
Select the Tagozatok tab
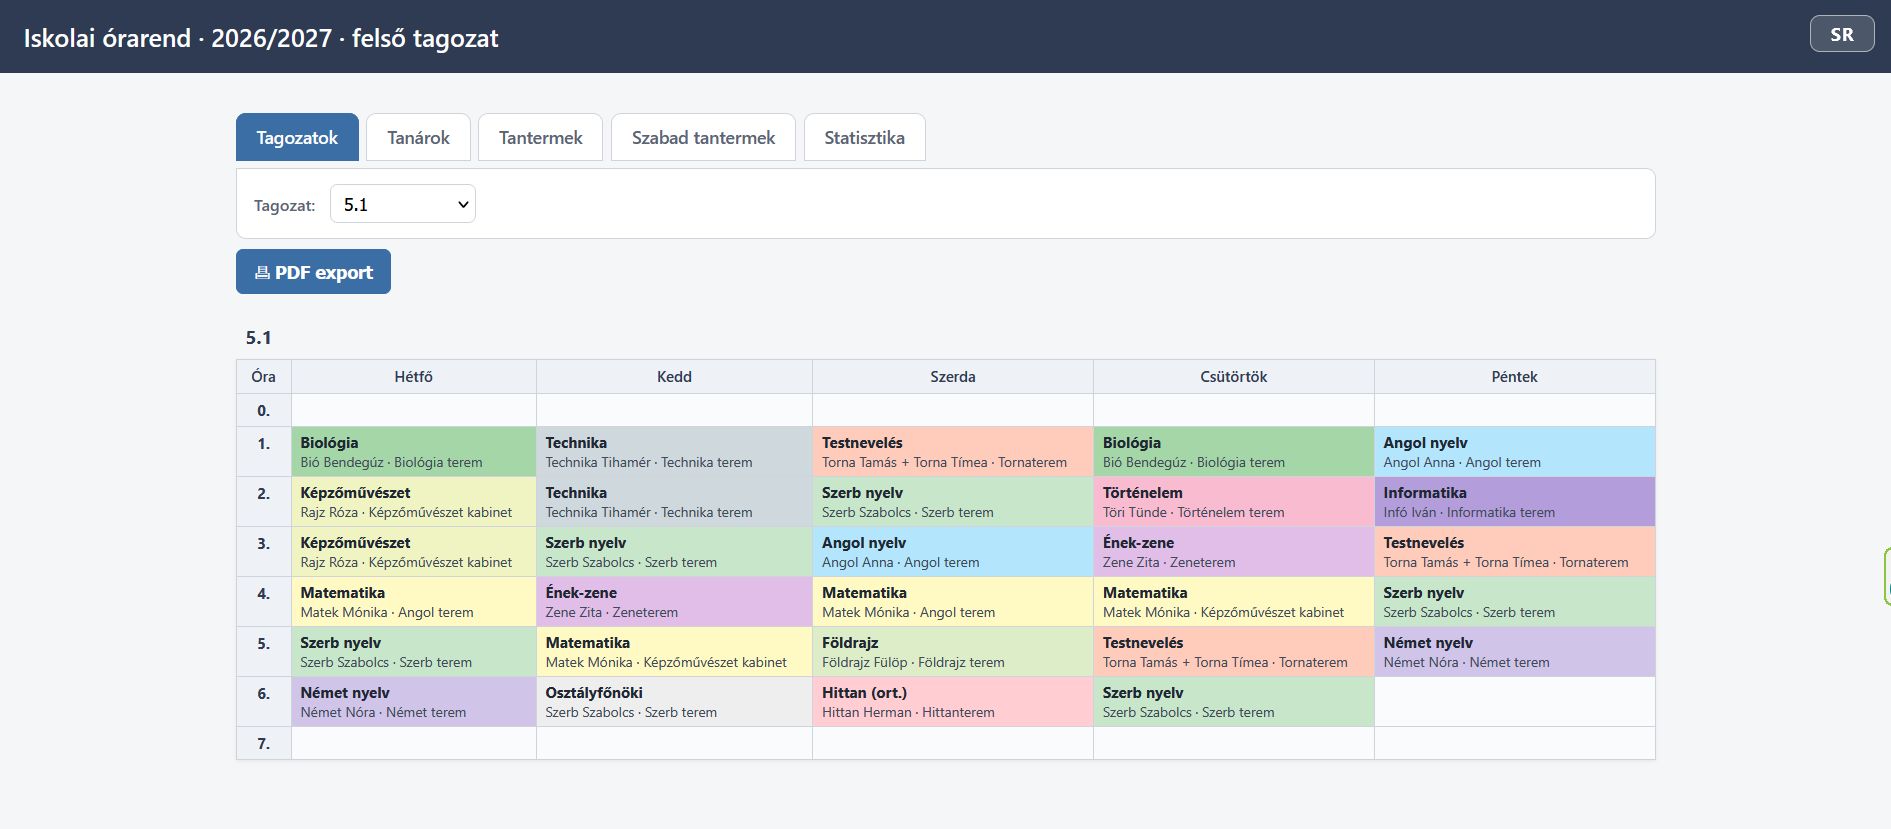point(297,137)
